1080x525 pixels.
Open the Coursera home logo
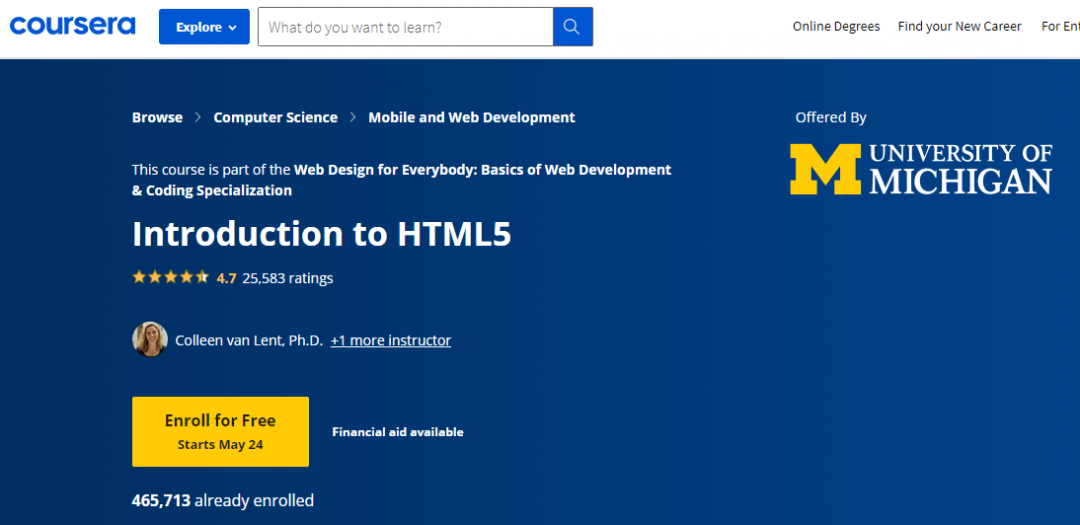72,27
